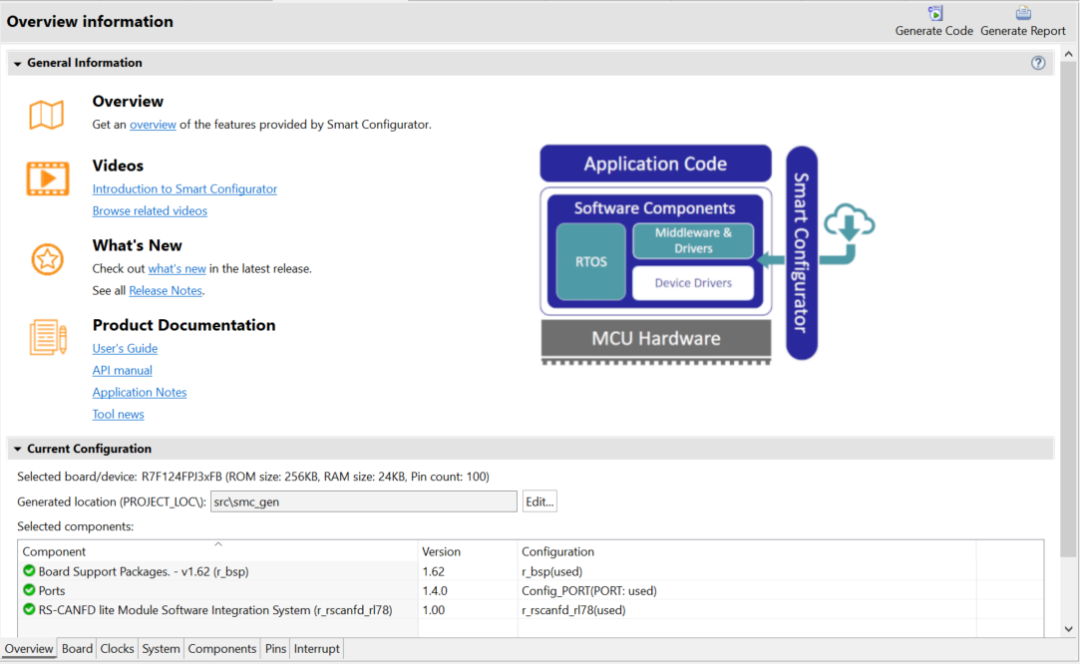
Task: Open the User's Guide link
Action: pos(125,349)
